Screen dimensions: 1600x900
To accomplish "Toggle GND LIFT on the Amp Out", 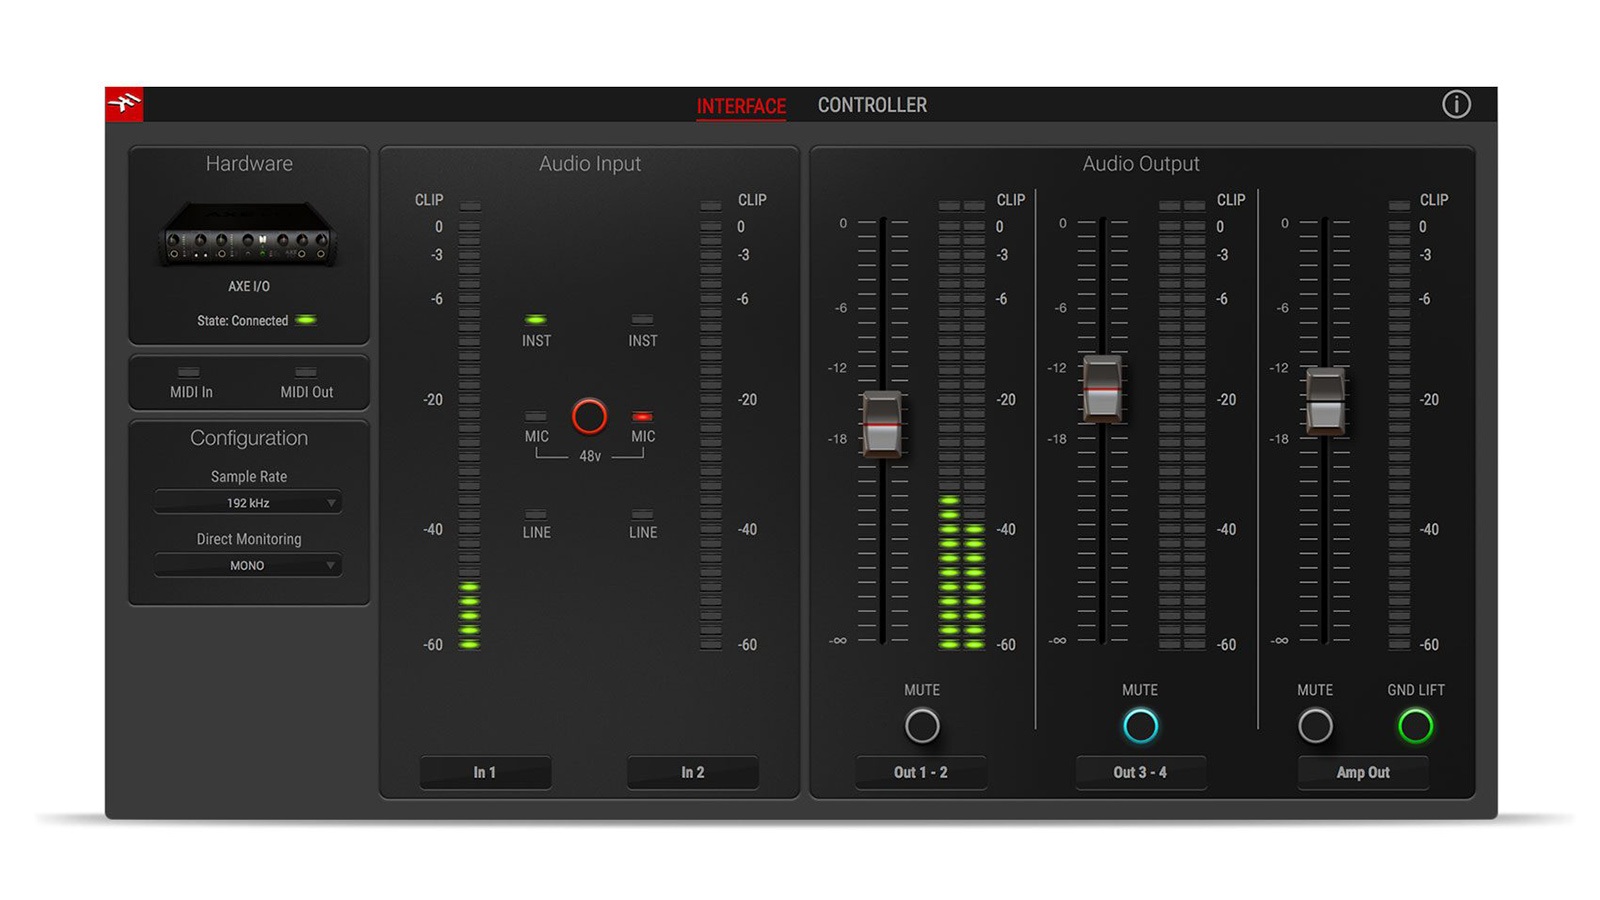I will point(1417,725).
